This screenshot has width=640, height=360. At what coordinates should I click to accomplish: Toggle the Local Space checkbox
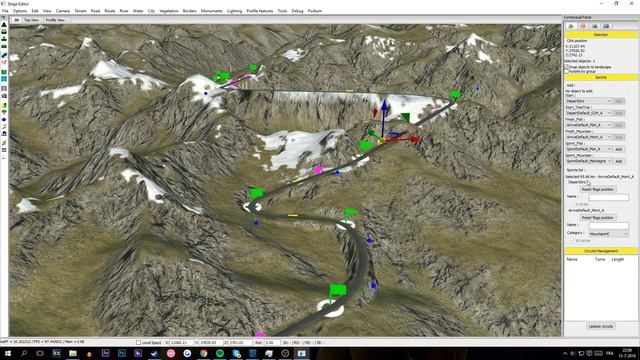coord(138,343)
